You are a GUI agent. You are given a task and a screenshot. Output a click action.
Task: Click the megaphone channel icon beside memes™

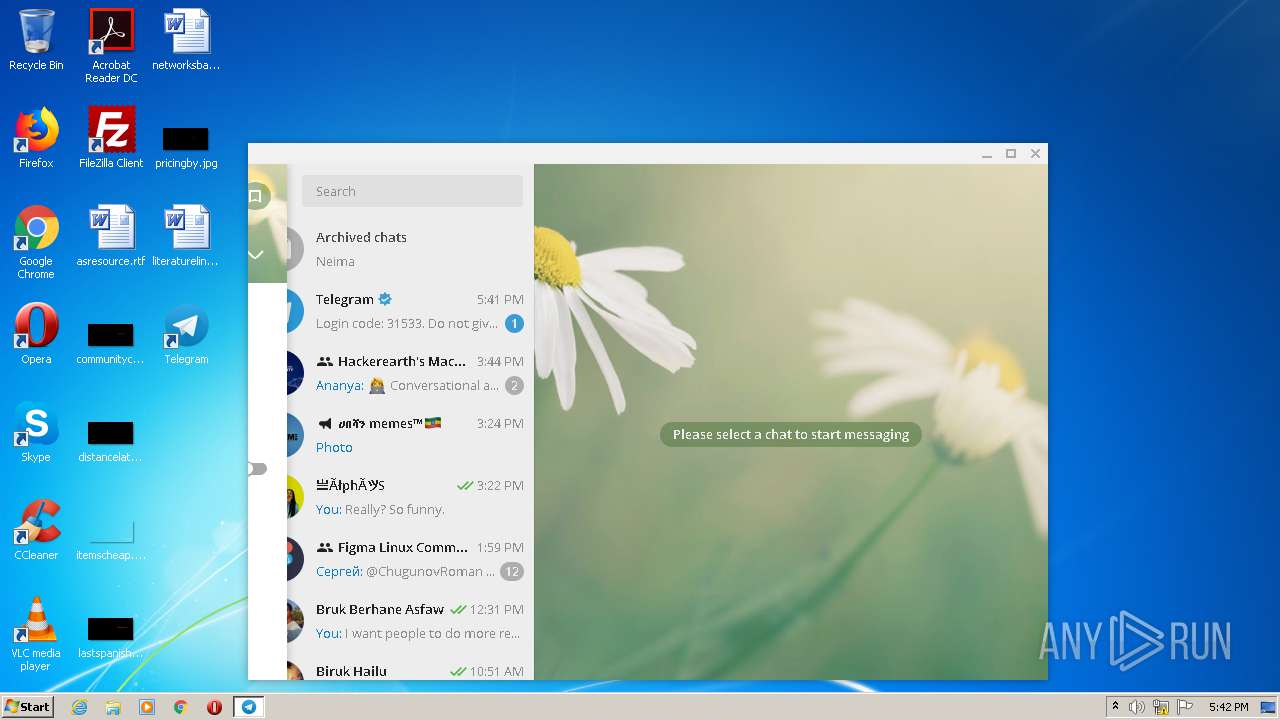click(x=324, y=423)
